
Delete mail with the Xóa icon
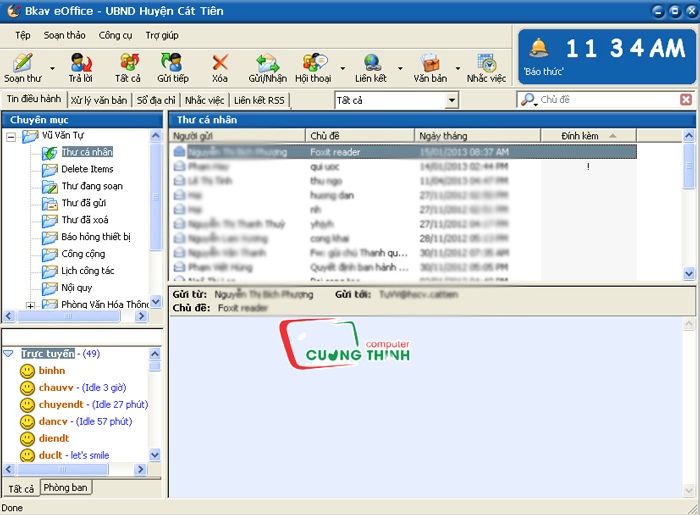220,62
